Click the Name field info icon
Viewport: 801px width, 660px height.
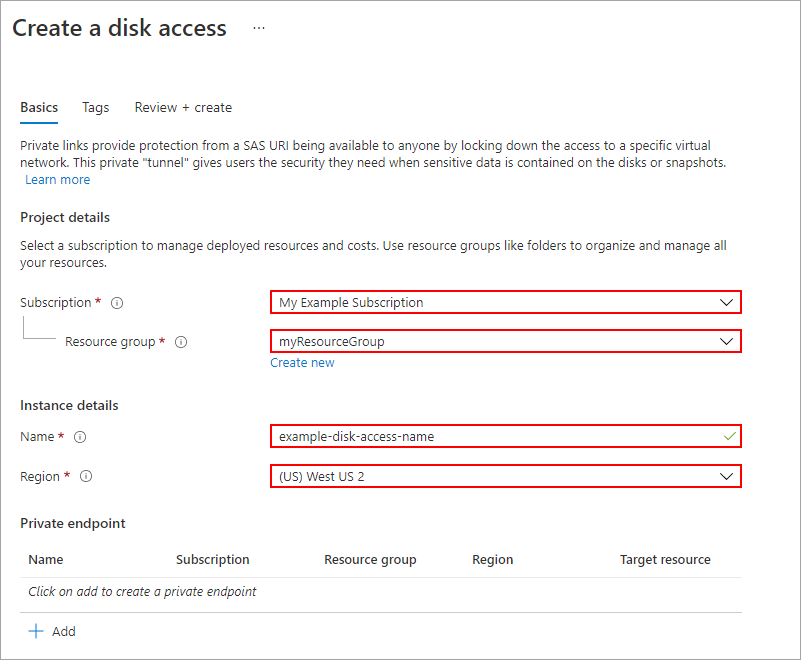pos(80,437)
